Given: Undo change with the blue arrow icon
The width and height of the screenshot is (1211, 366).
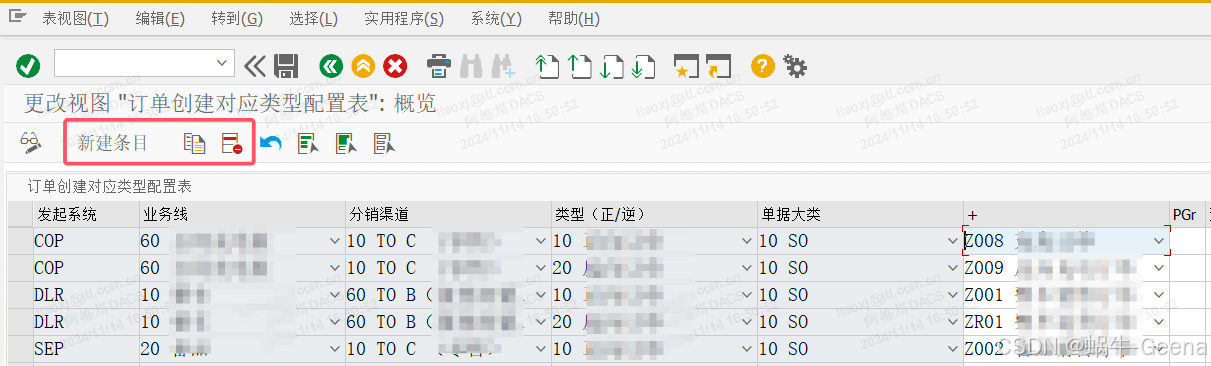Looking at the screenshot, I should pyautogui.click(x=270, y=143).
